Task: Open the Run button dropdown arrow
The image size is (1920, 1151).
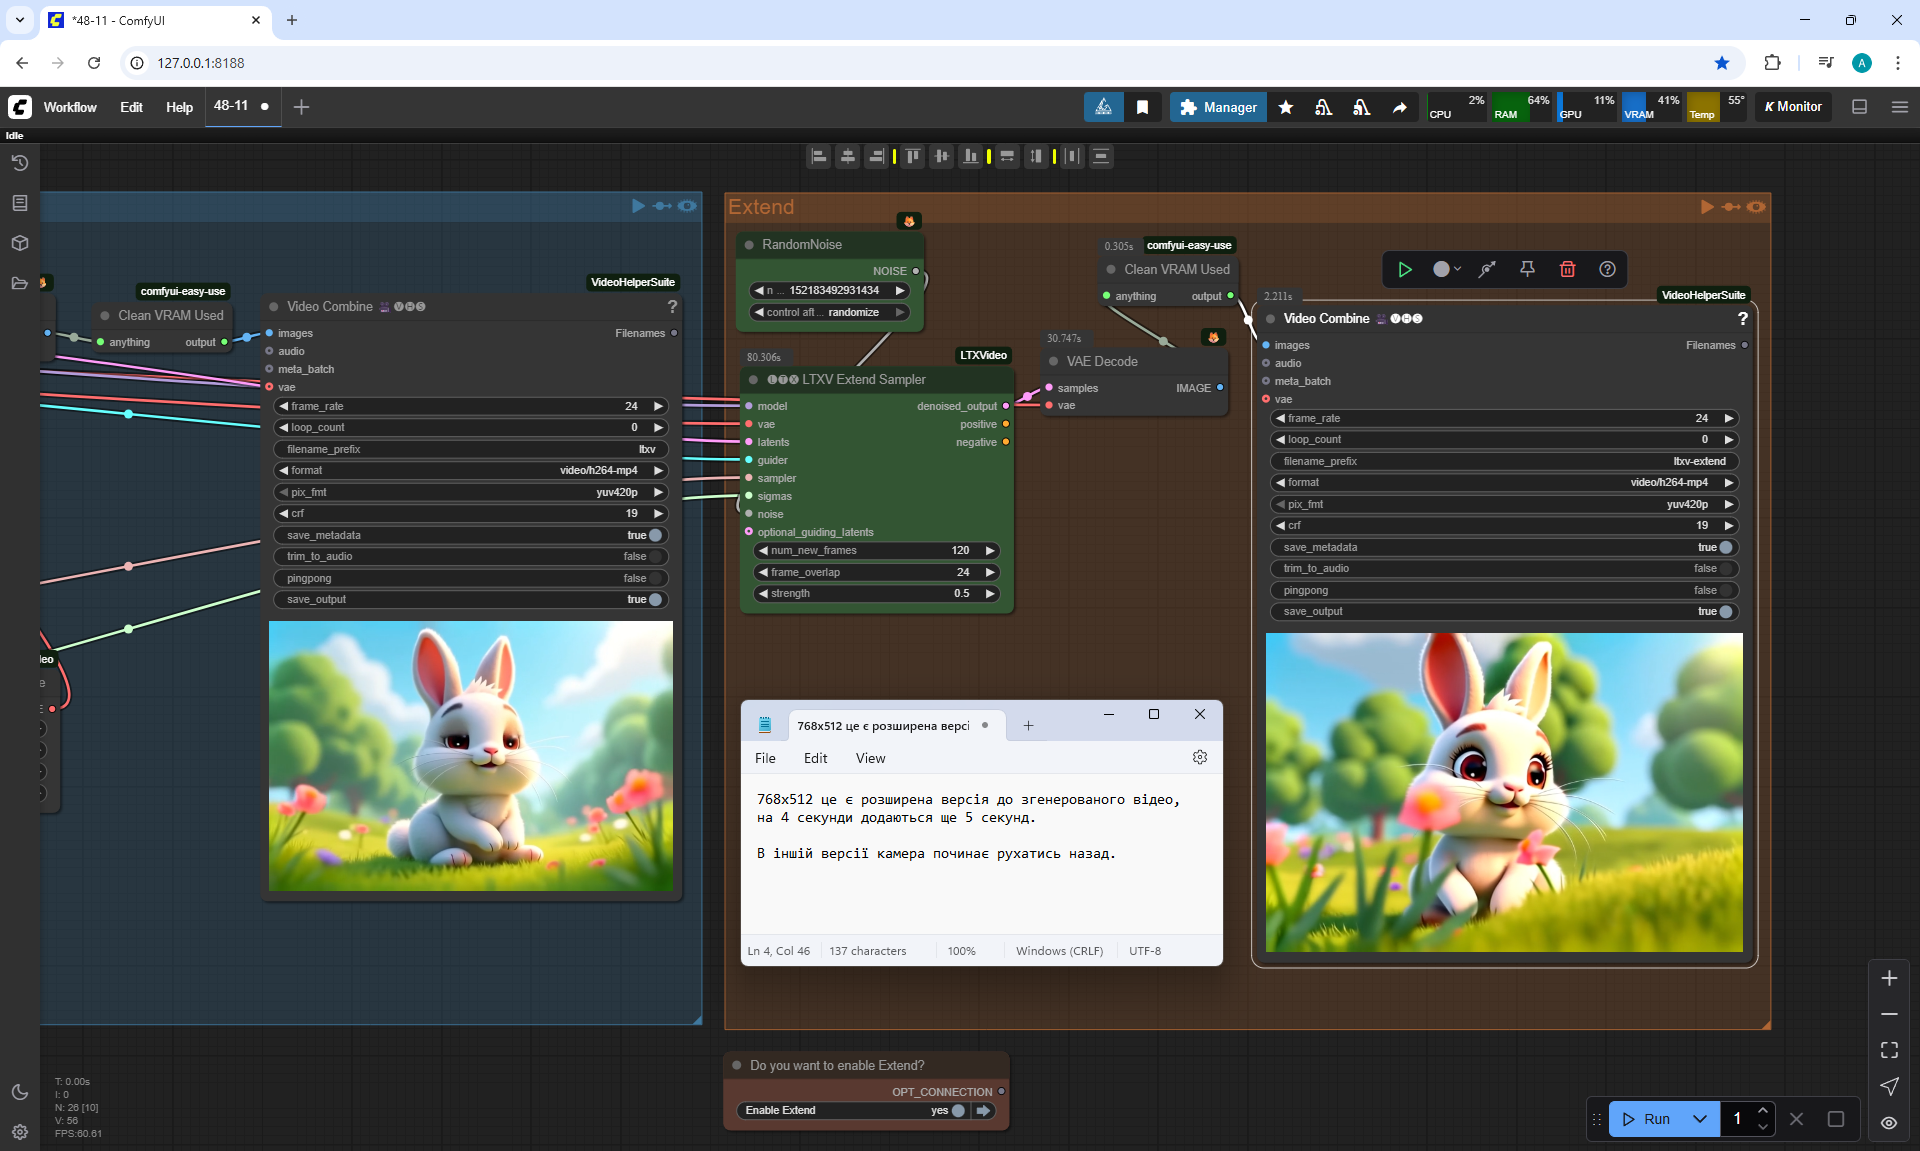Action: coord(1700,1119)
